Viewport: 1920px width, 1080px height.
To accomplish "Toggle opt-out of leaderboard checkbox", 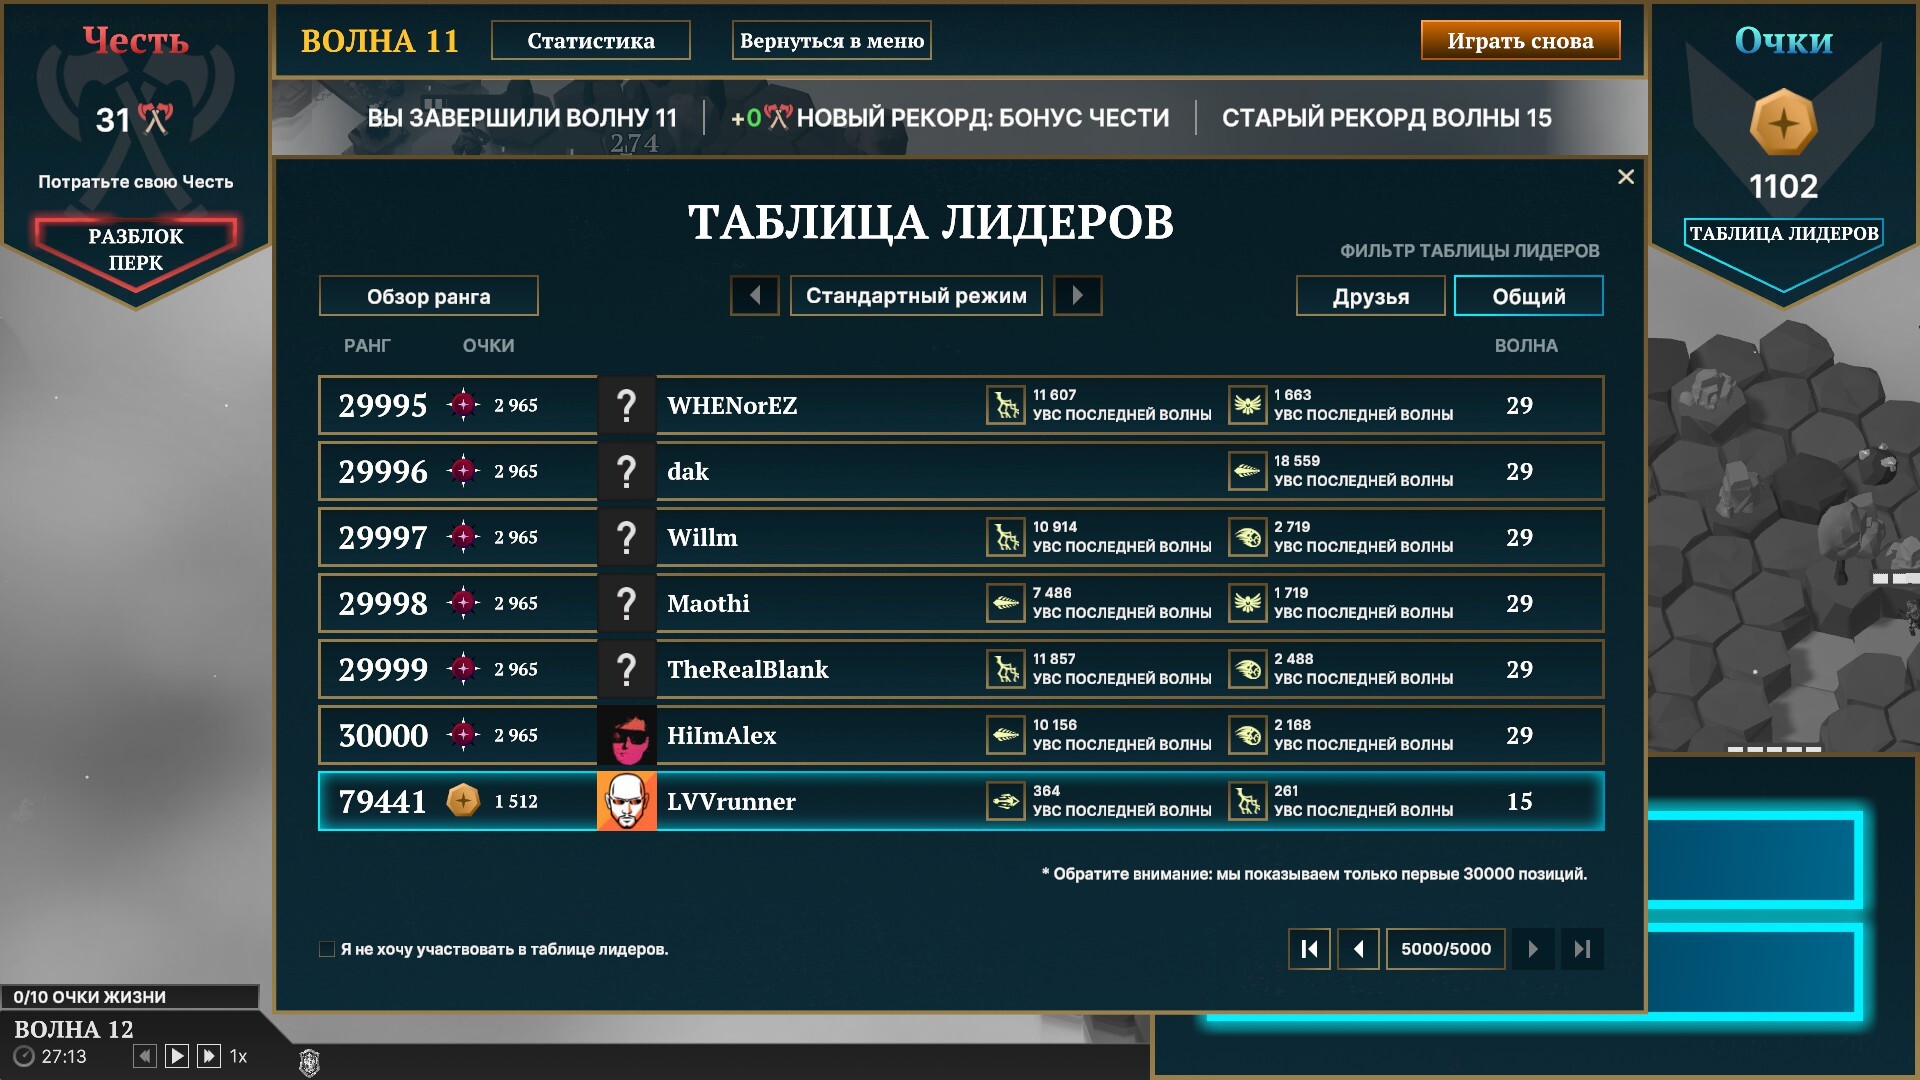I will tap(327, 949).
